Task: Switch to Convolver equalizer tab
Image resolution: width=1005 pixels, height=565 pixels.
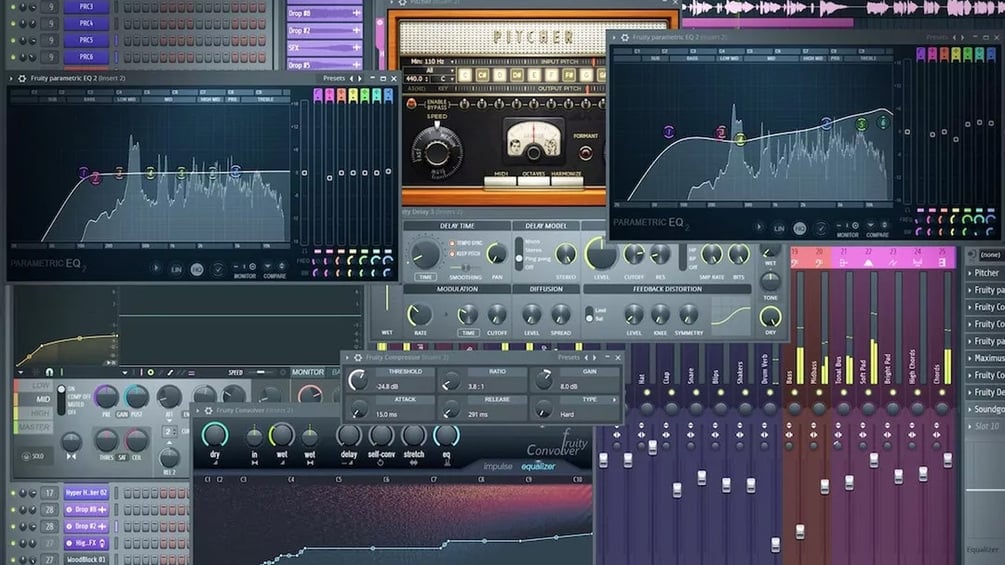Action: coord(538,466)
